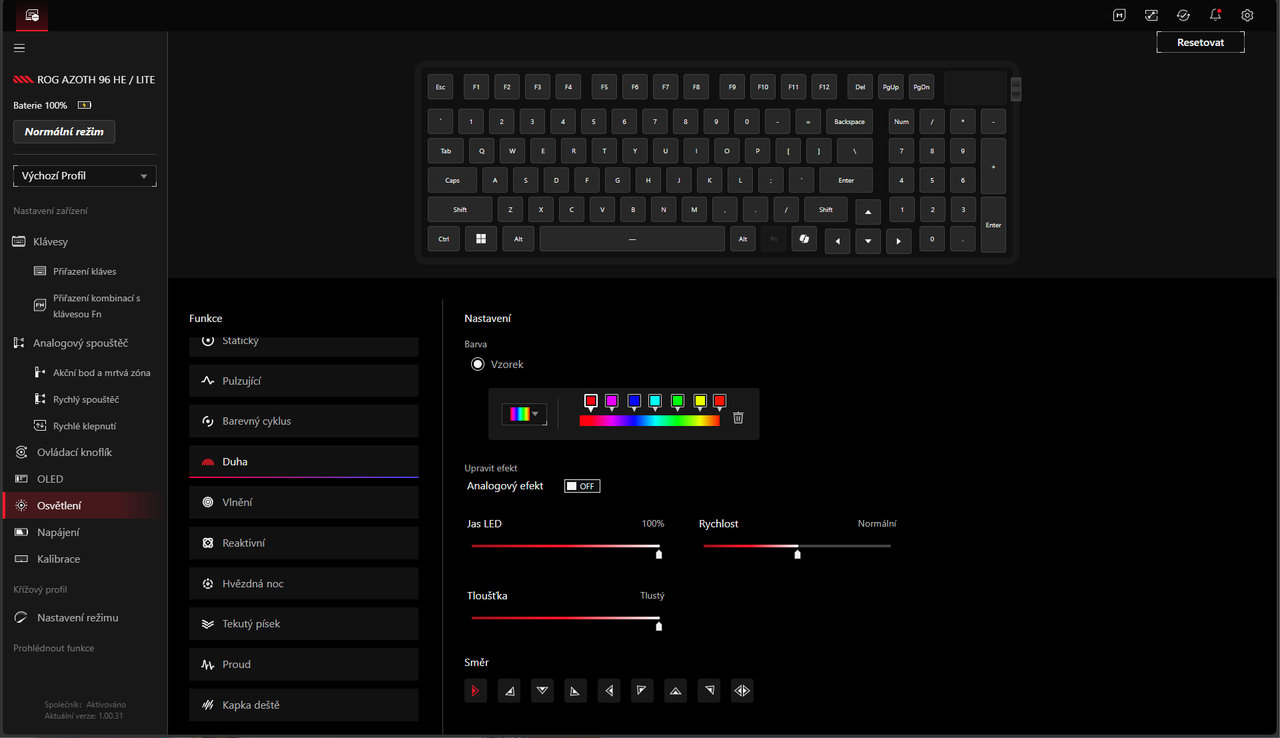1280x738 pixels.
Task: Click the spacebar on keyboard preview
Action: tap(632, 239)
